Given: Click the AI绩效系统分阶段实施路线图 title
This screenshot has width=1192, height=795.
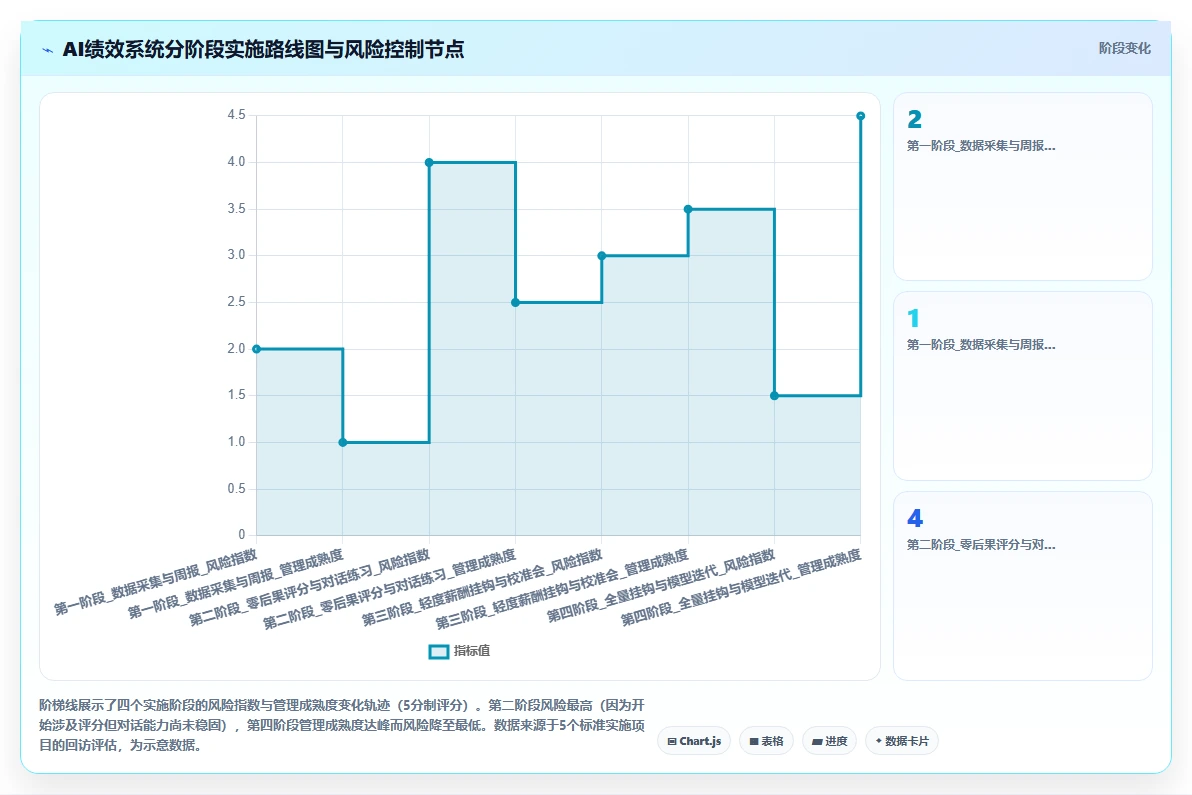Looking at the screenshot, I should 263,50.
